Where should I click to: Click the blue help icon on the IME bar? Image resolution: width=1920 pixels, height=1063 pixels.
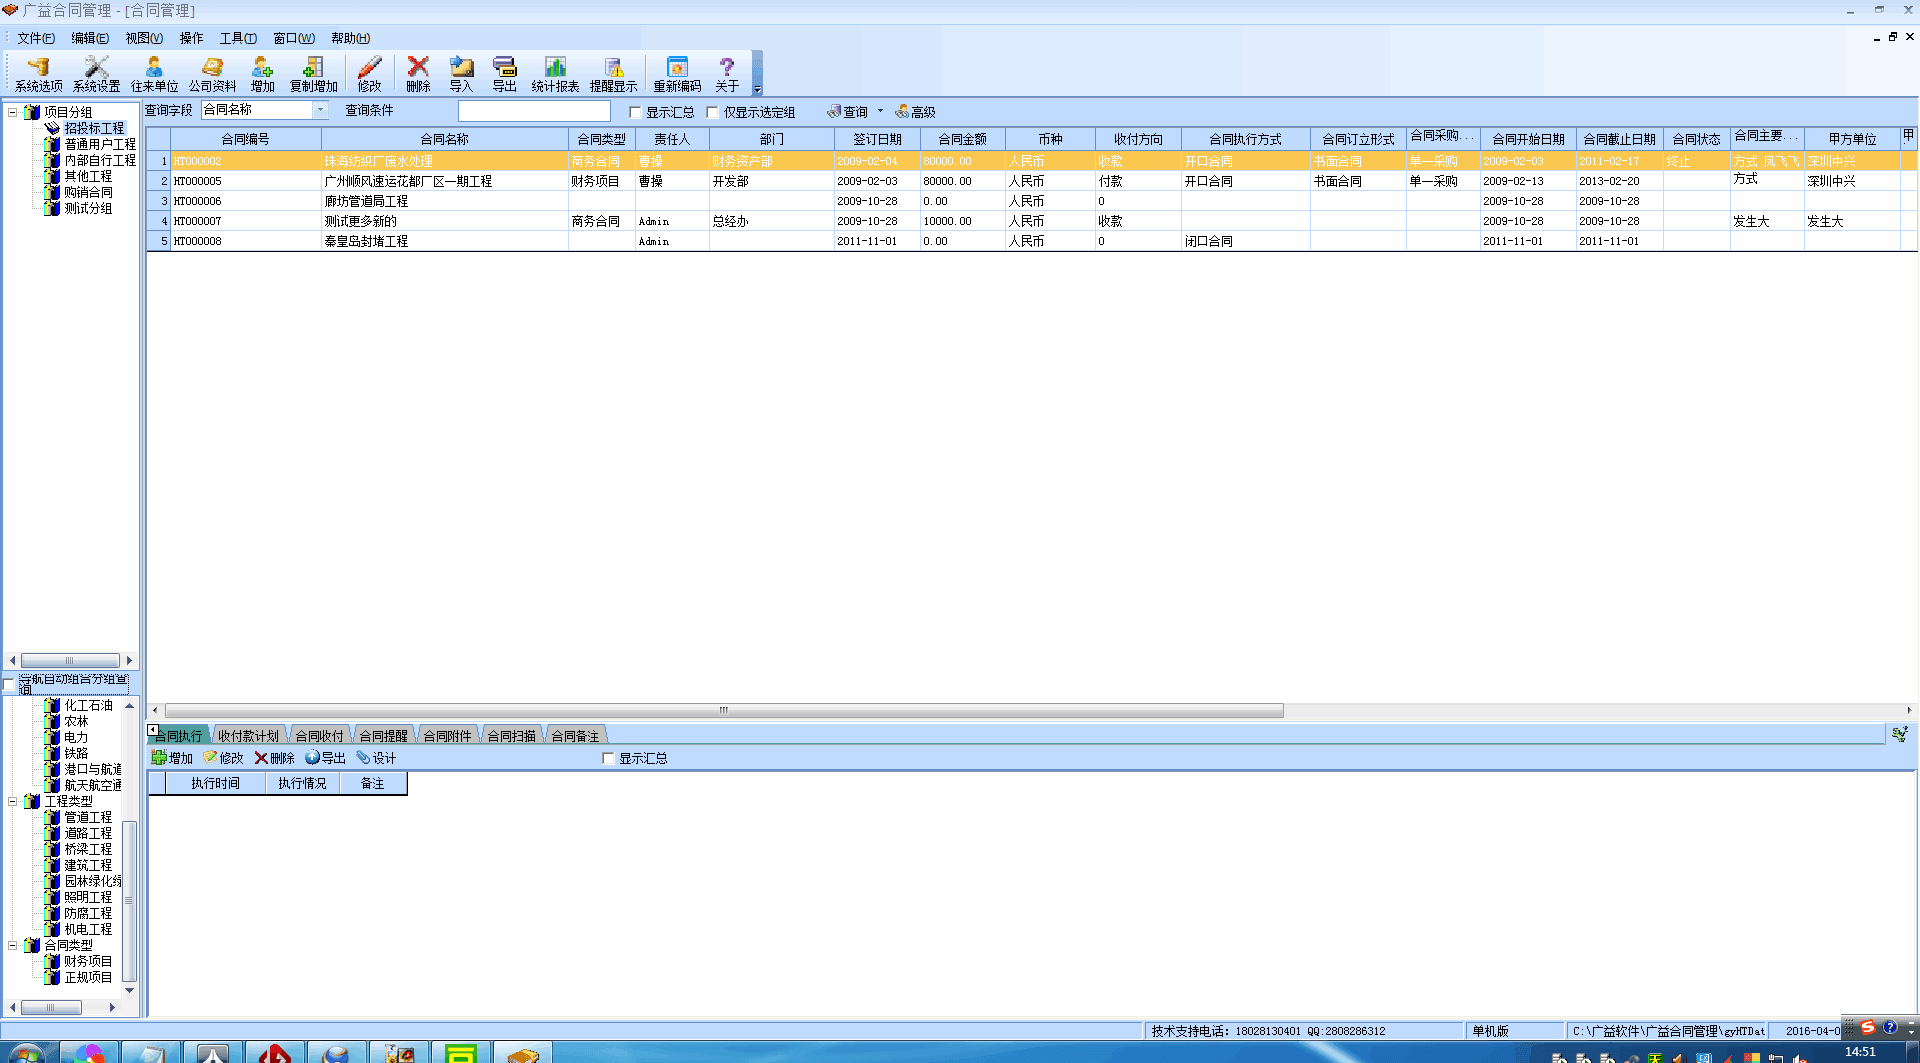point(1890,1027)
